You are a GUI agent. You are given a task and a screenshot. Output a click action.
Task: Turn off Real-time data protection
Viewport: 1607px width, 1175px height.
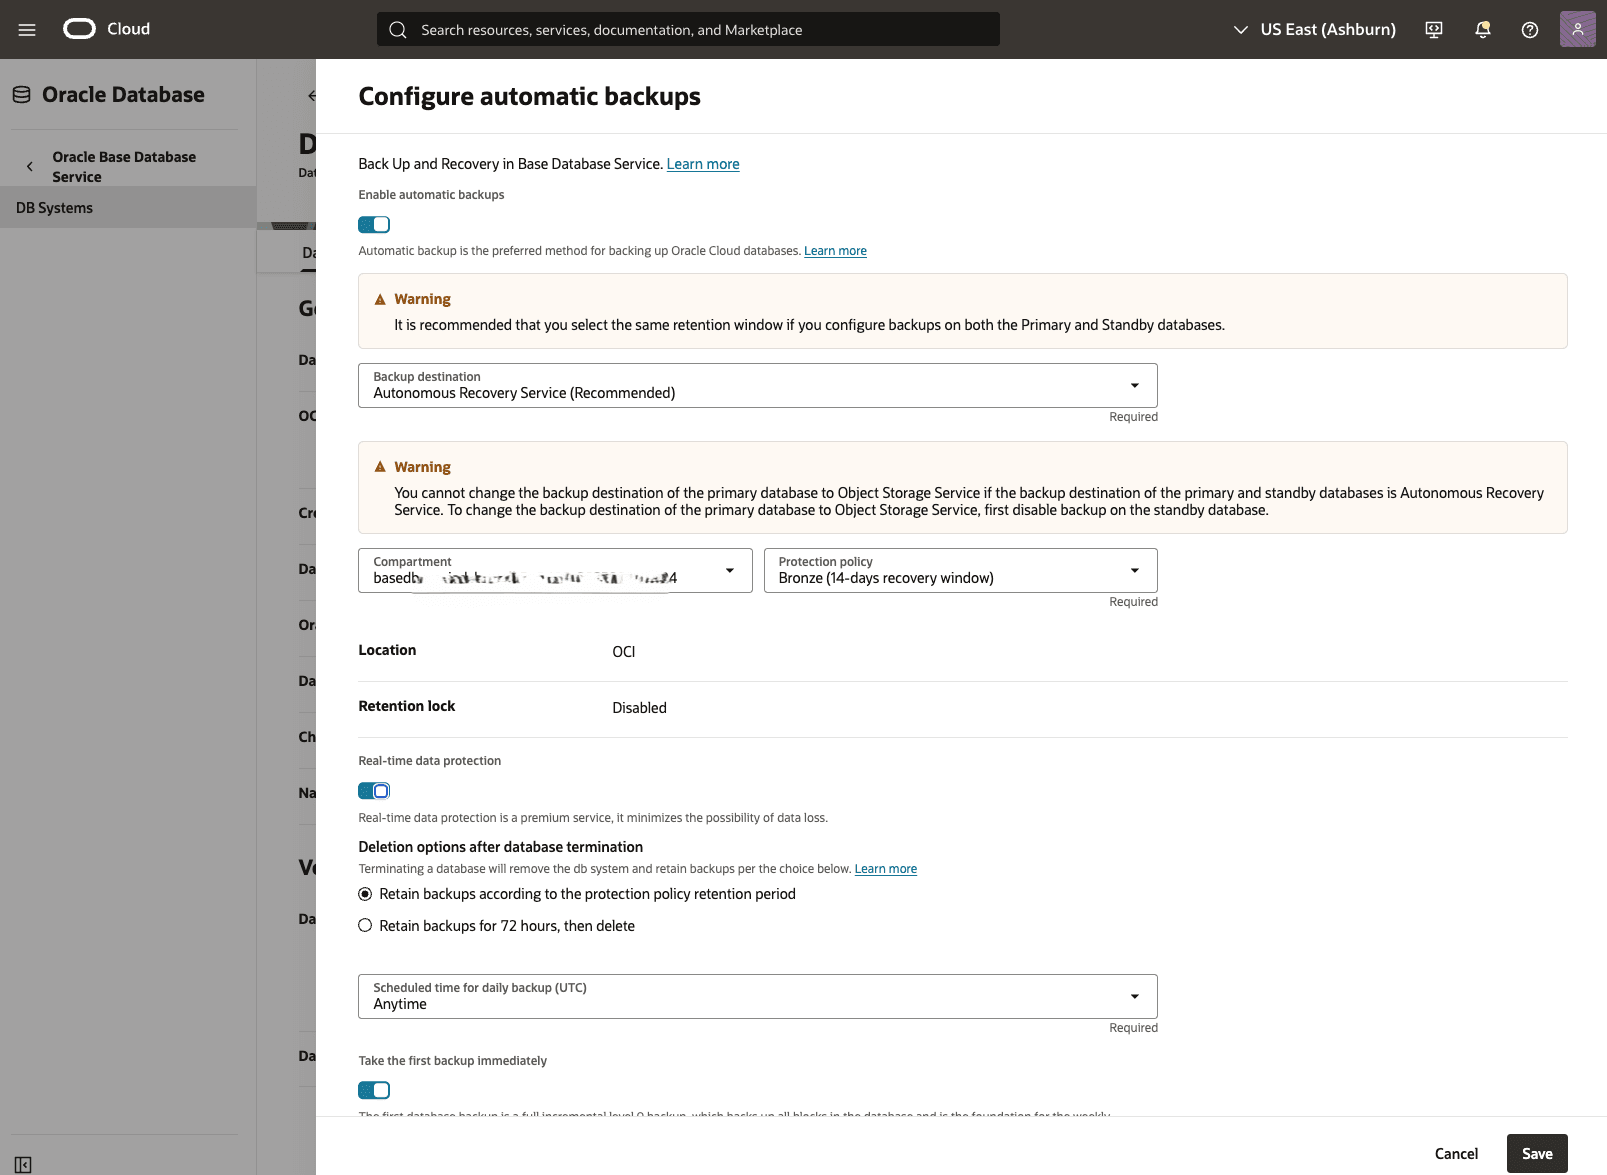[373, 790]
